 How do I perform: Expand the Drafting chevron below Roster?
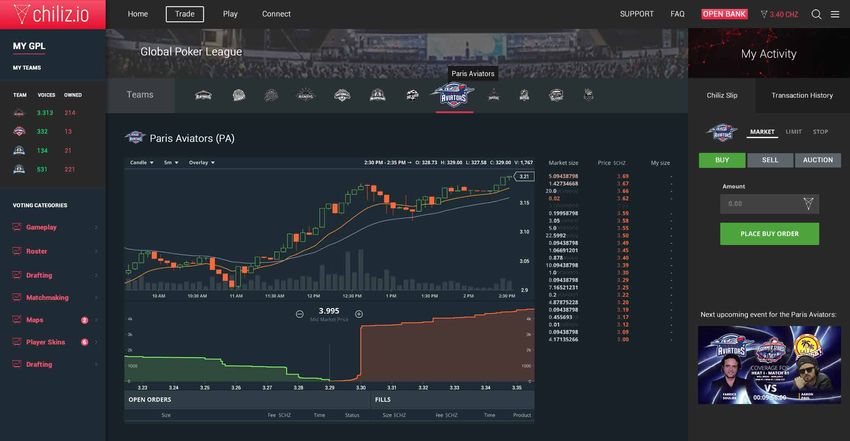point(96,275)
